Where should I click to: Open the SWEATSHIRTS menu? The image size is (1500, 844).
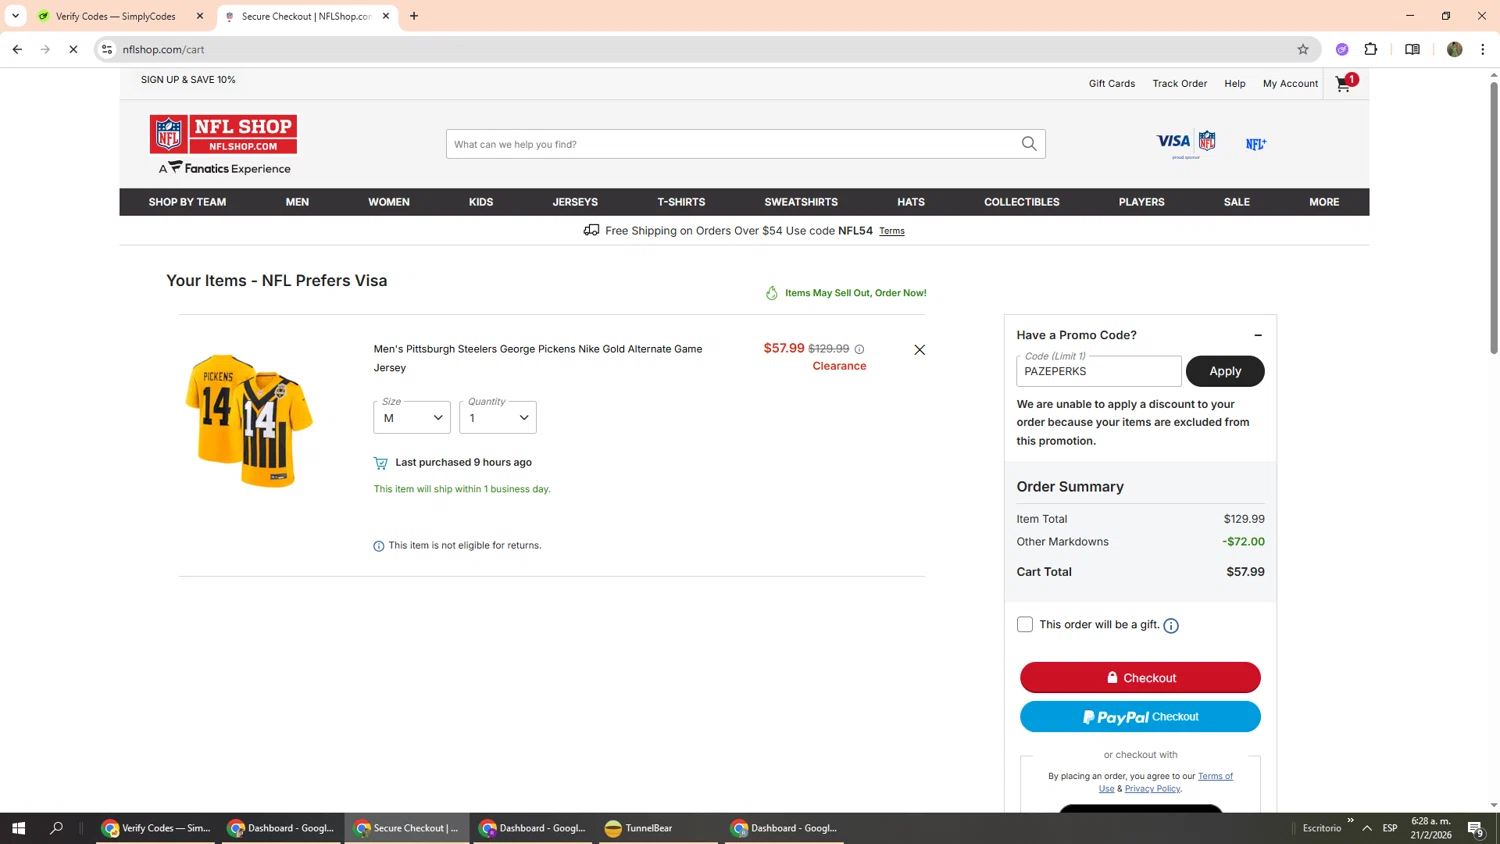pos(801,202)
